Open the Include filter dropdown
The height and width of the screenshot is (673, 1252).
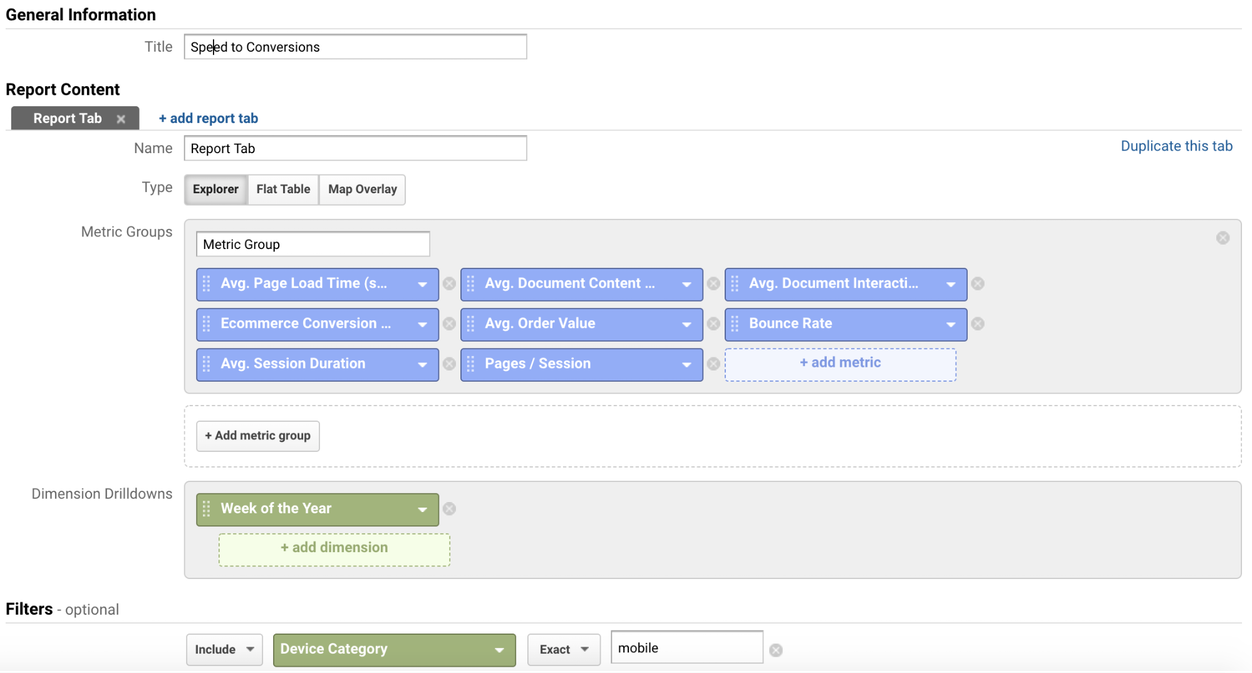pyautogui.click(x=224, y=649)
